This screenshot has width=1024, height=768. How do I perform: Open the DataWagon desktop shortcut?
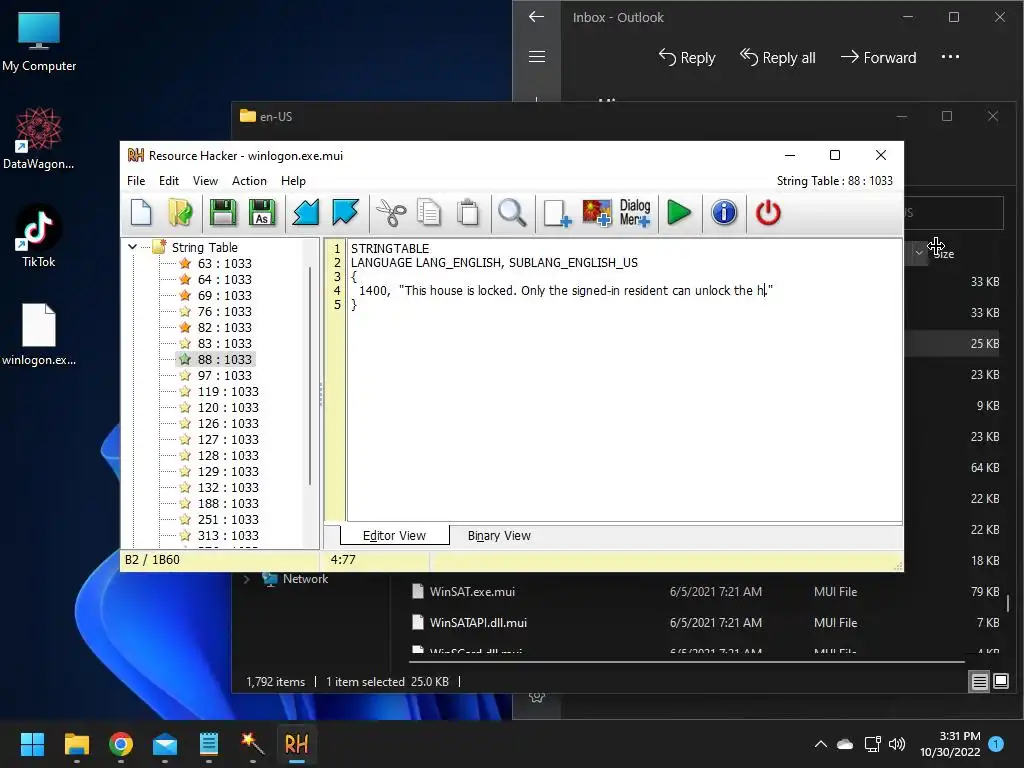coord(39,138)
